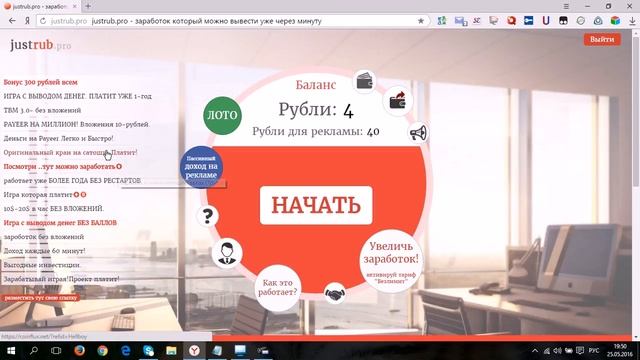Screen dimensions: 640x360
Task: Click the НАЧАТЬ button
Action: pyautogui.click(x=316, y=205)
